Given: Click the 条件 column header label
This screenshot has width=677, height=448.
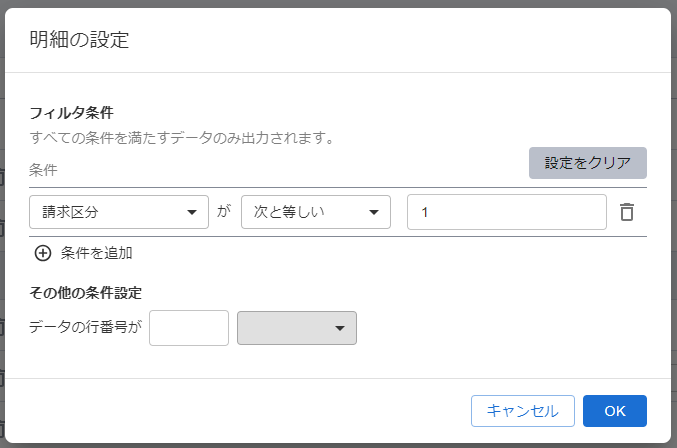Looking at the screenshot, I should pos(43,170).
